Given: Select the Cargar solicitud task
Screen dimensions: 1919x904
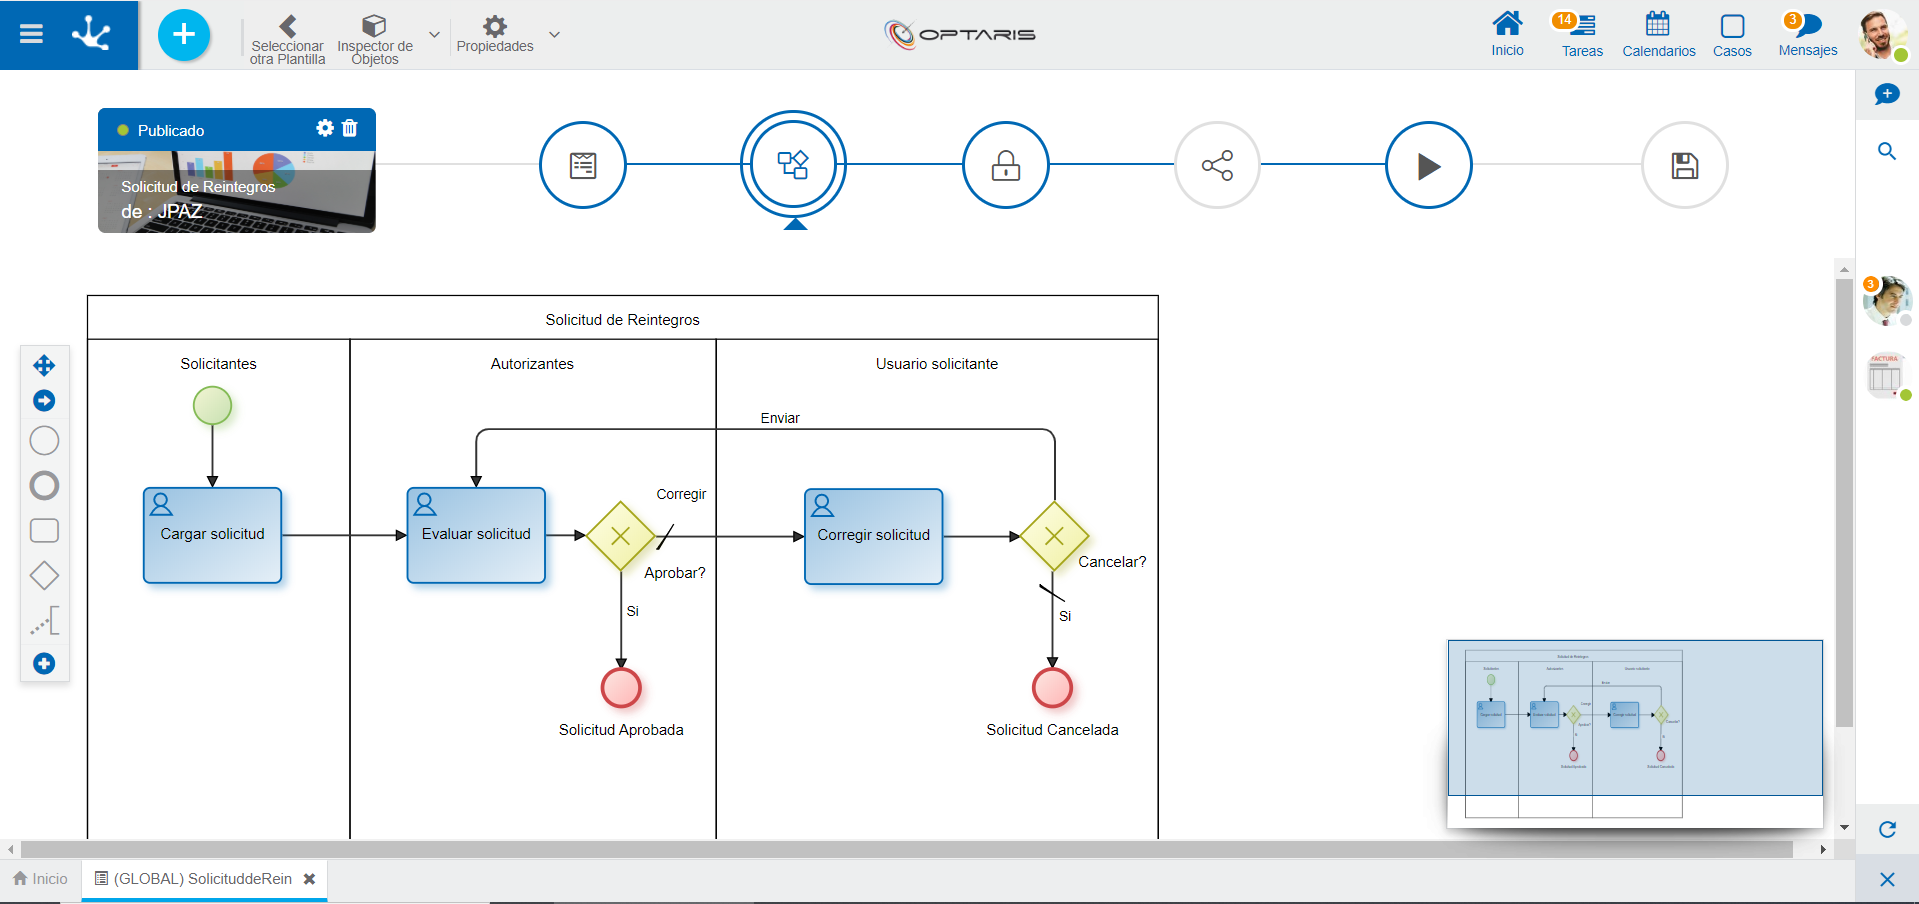Looking at the screenshot, I should (x=212, y=535).
